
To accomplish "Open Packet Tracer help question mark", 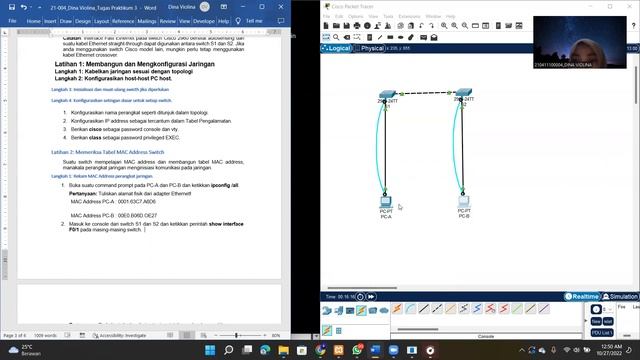I will (x=633, y=26).
